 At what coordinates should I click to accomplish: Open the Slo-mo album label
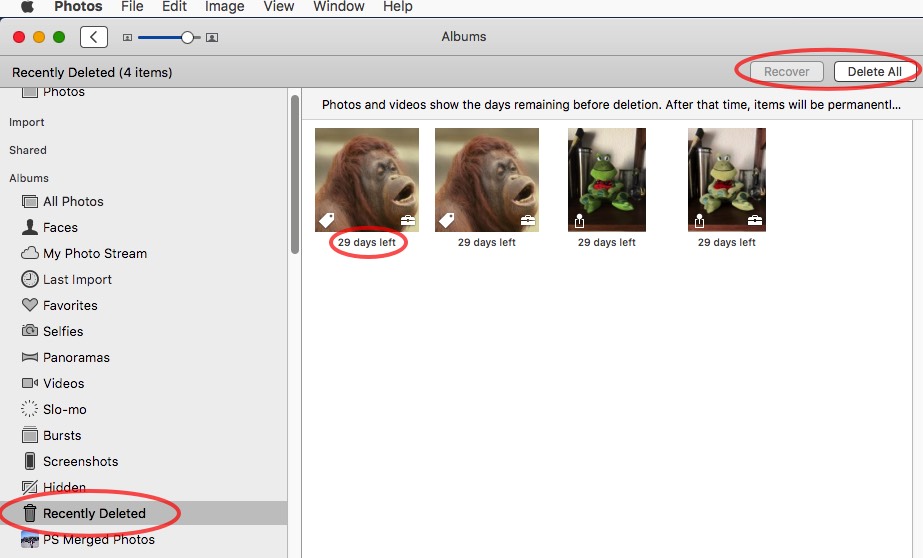(x=65, y=409)
